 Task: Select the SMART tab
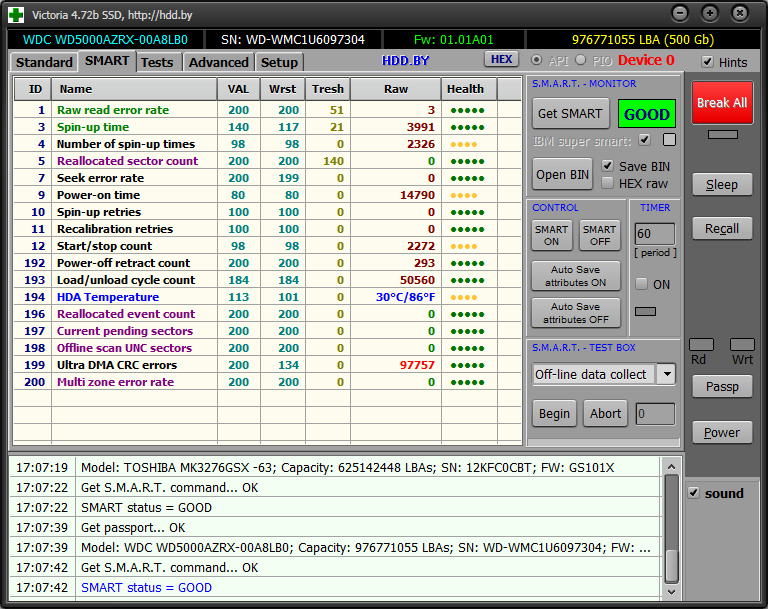107,61
